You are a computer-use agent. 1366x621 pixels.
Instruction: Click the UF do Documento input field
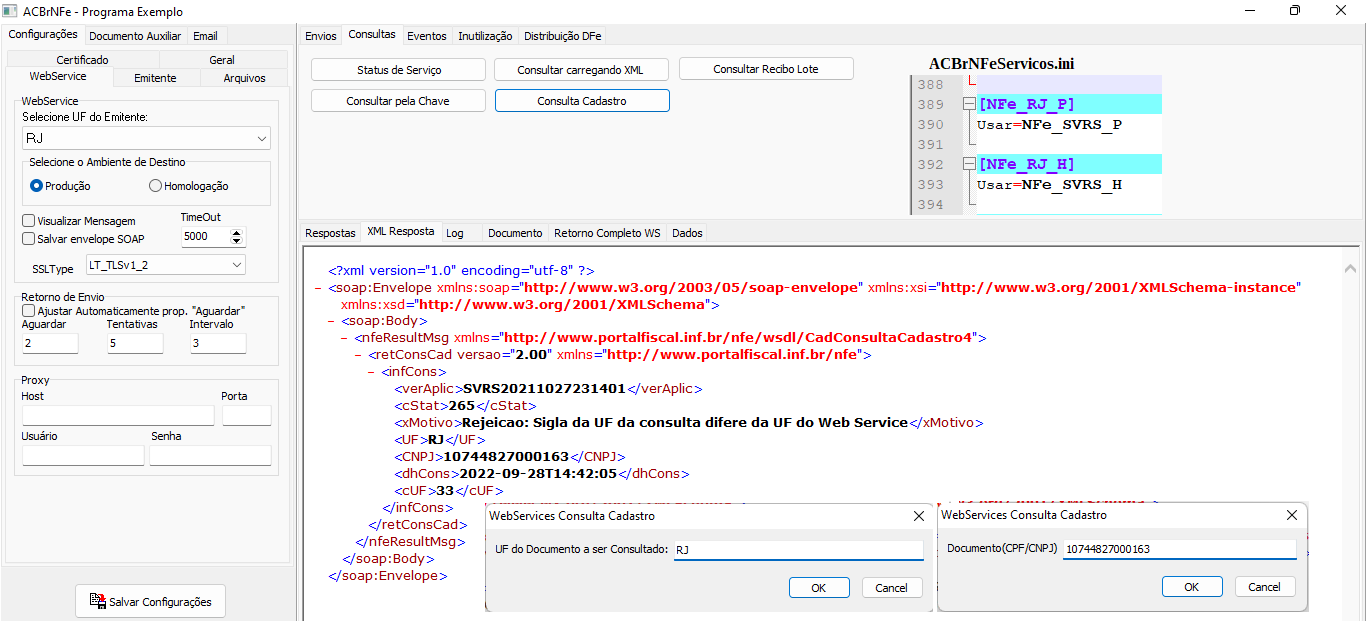click(x=798, y=550)
